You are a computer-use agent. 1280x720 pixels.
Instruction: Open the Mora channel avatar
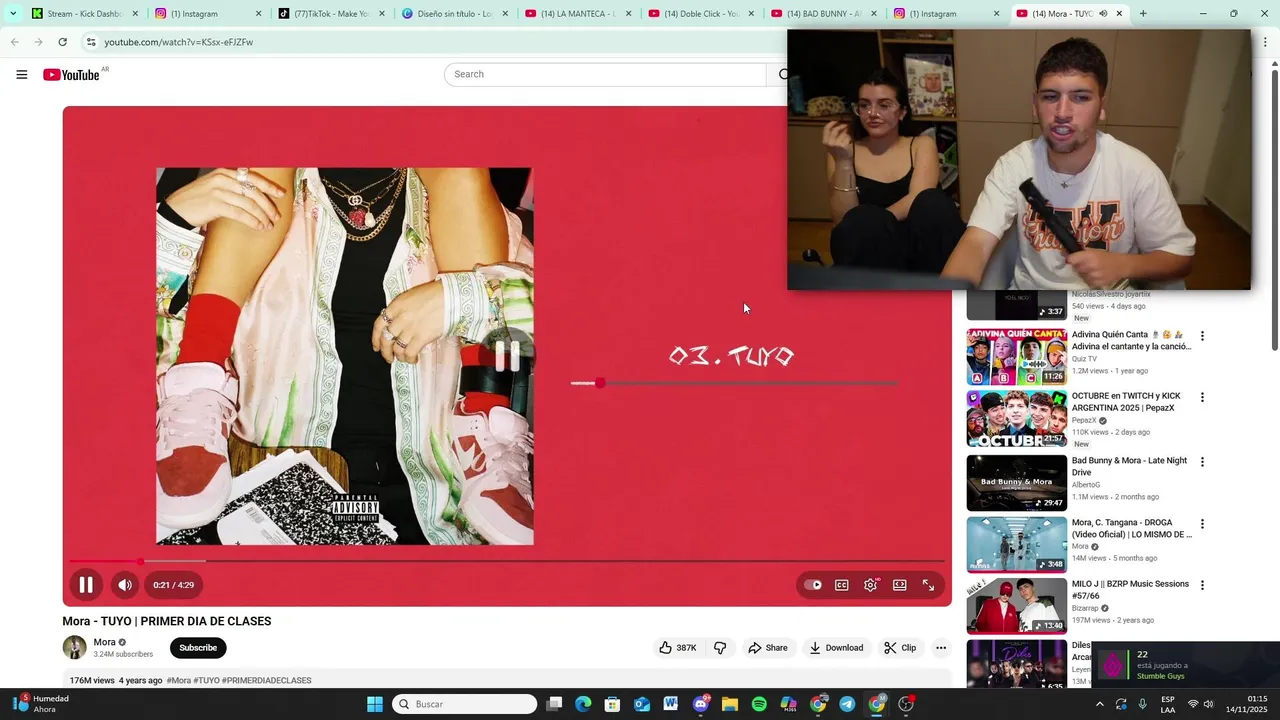75,647
